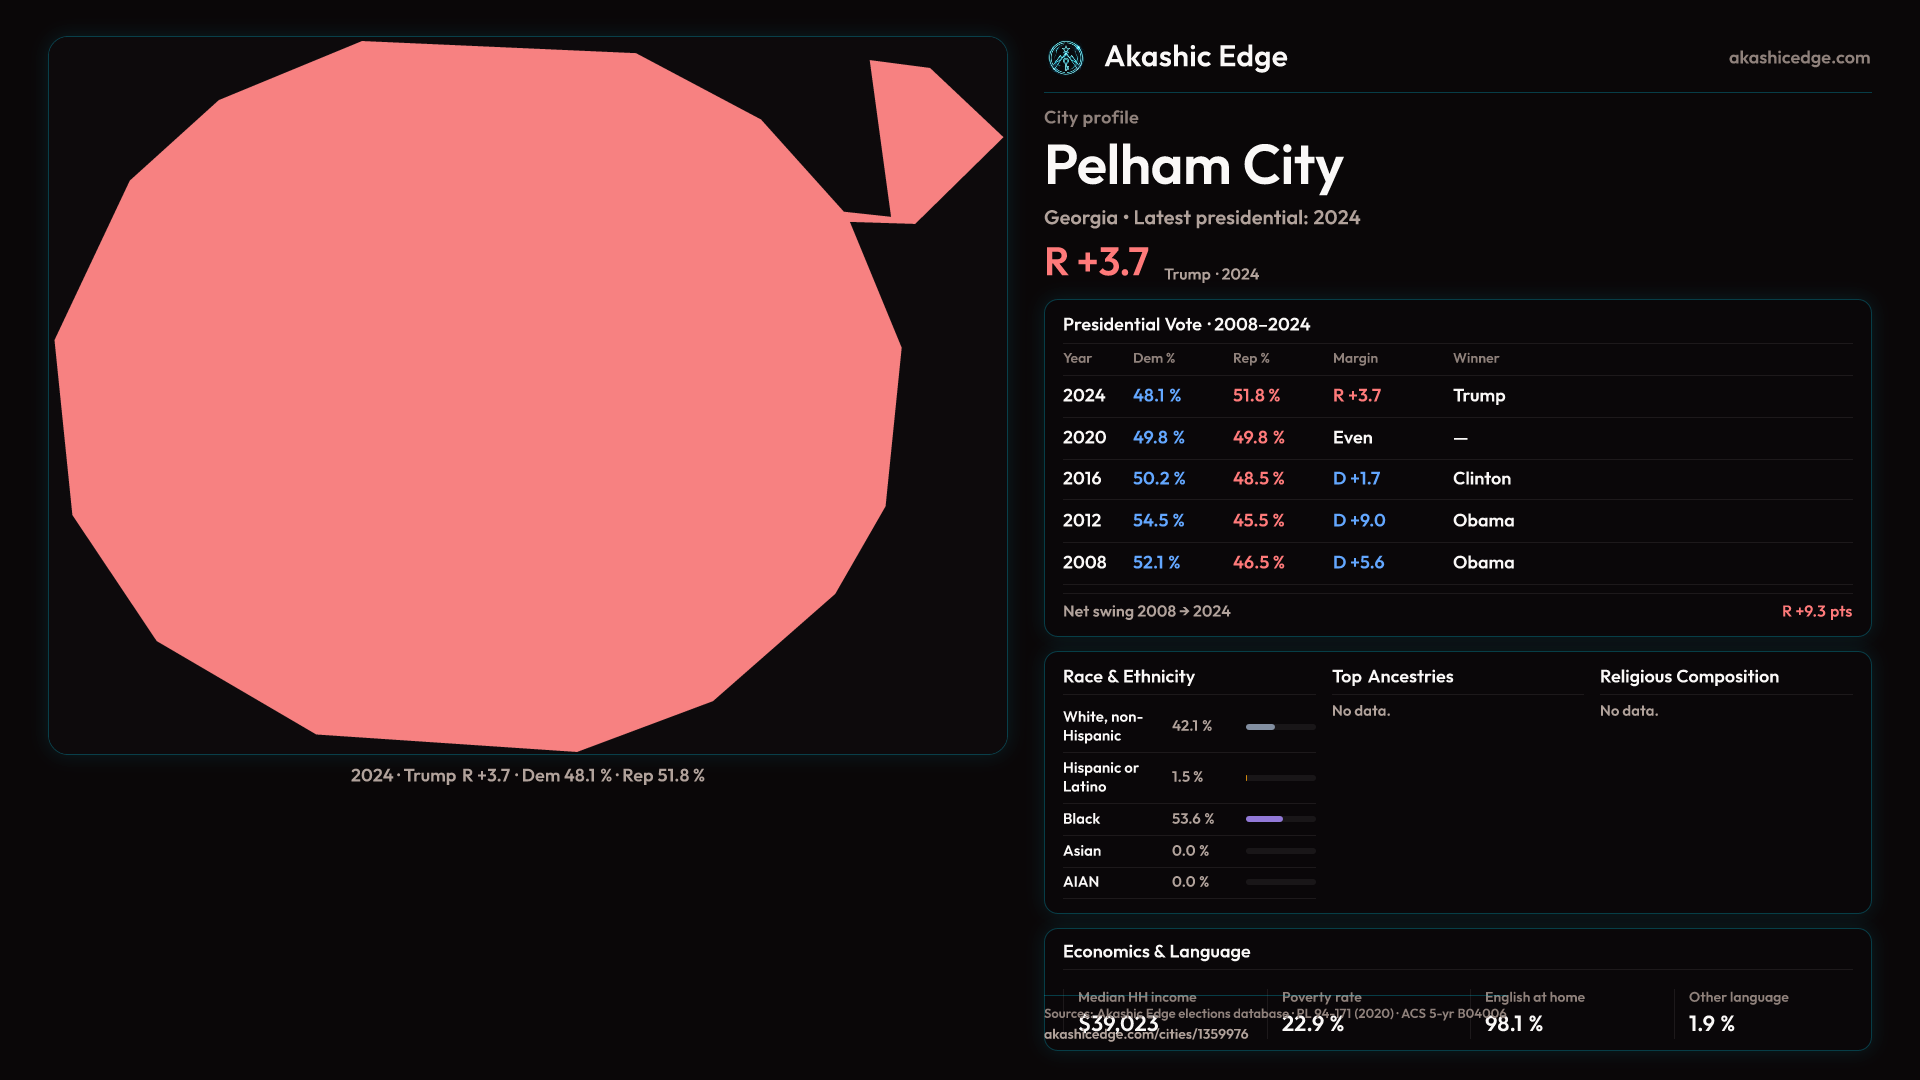Click the White, non-Hispanic percentage bar
Screen dimensions: 1920x1080
click(1280, 727)
